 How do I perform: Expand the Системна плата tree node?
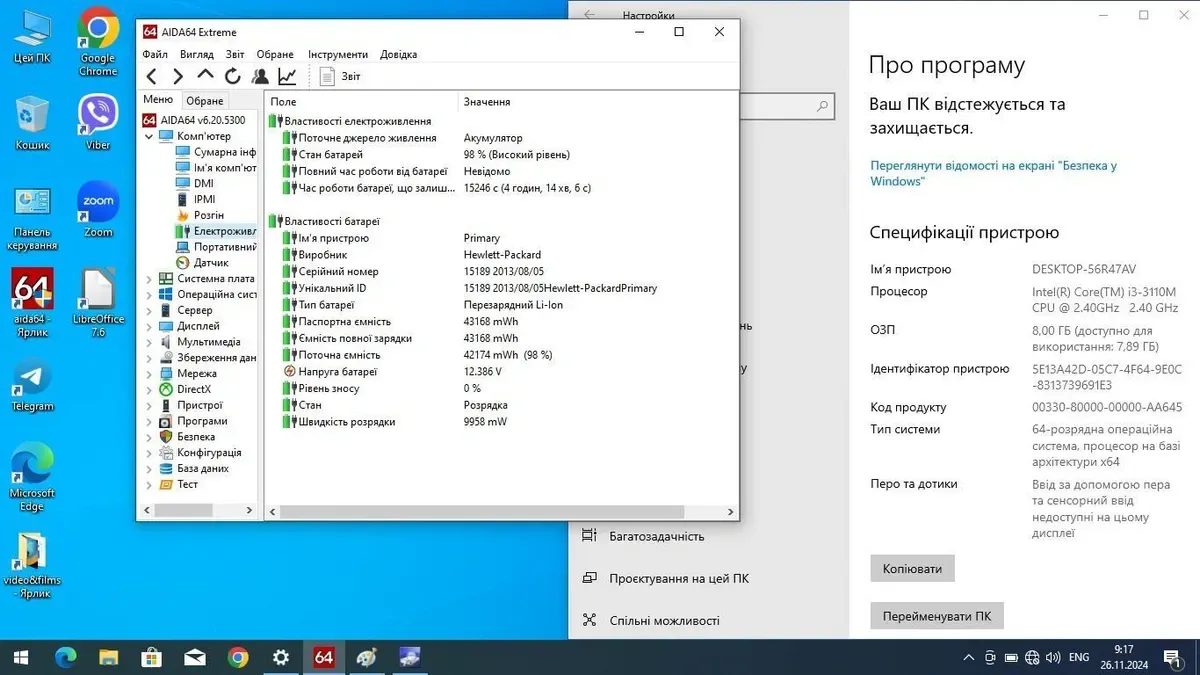point(149,279)
